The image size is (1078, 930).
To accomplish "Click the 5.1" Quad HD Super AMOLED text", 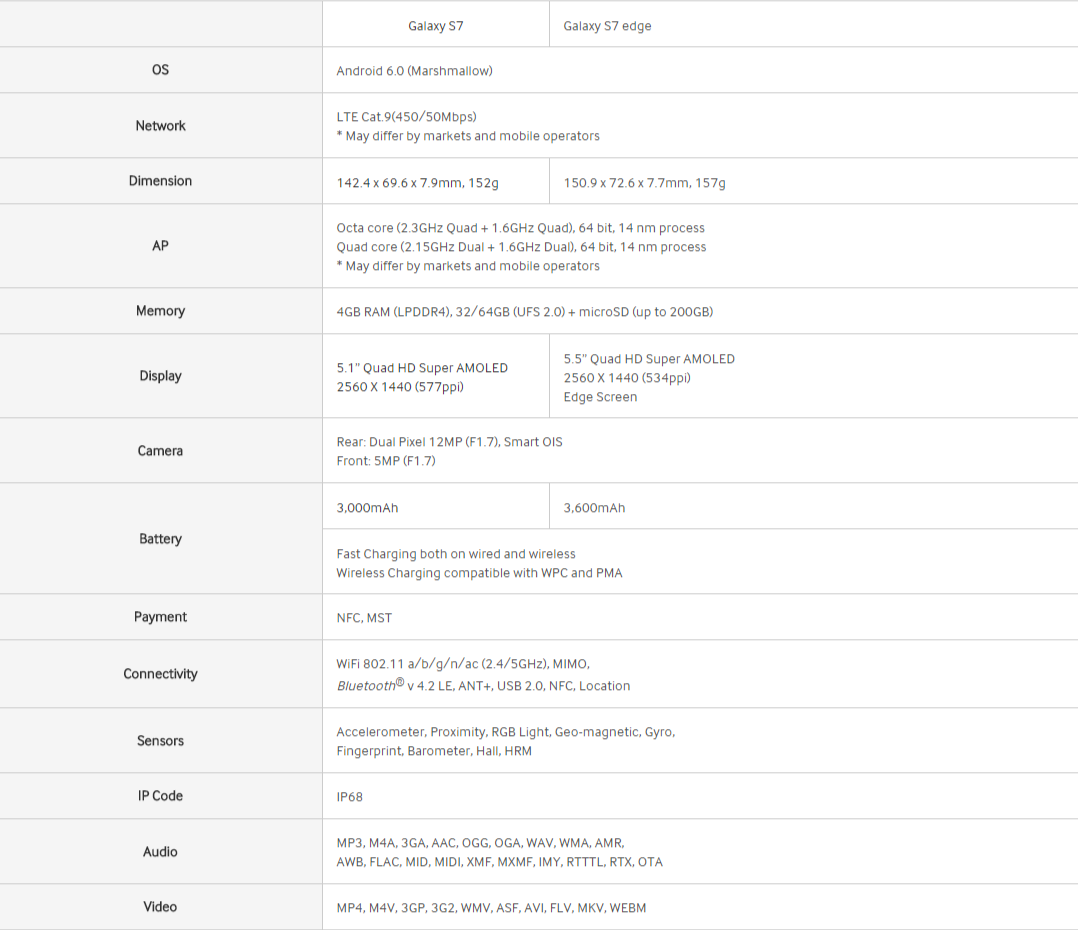I will (422, 368).
